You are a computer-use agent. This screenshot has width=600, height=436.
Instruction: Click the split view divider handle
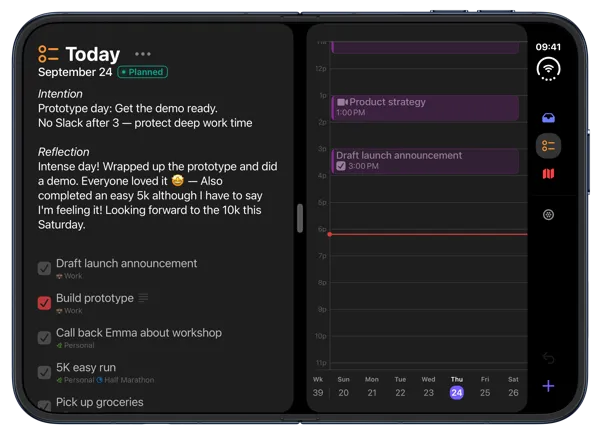pyautogui.click(x=300, y=218)
